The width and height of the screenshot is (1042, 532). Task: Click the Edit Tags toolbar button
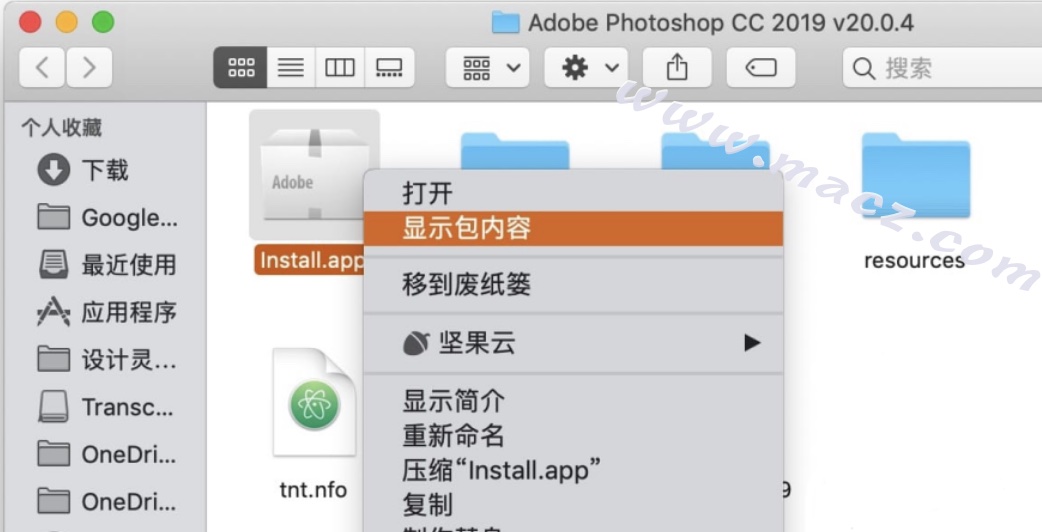[x=761, y=67]
